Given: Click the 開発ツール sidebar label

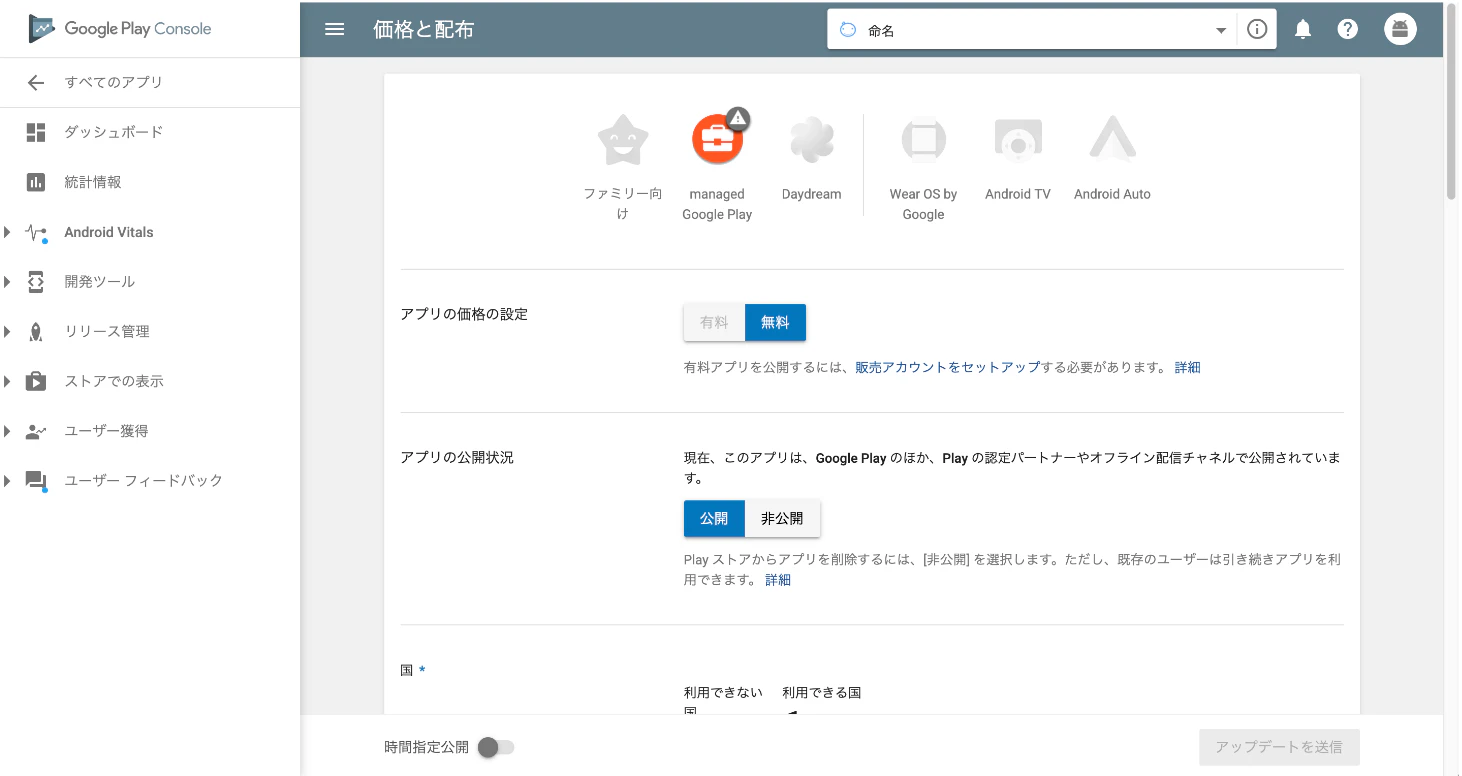Looking at the screenshot, I should click(100, 282).
